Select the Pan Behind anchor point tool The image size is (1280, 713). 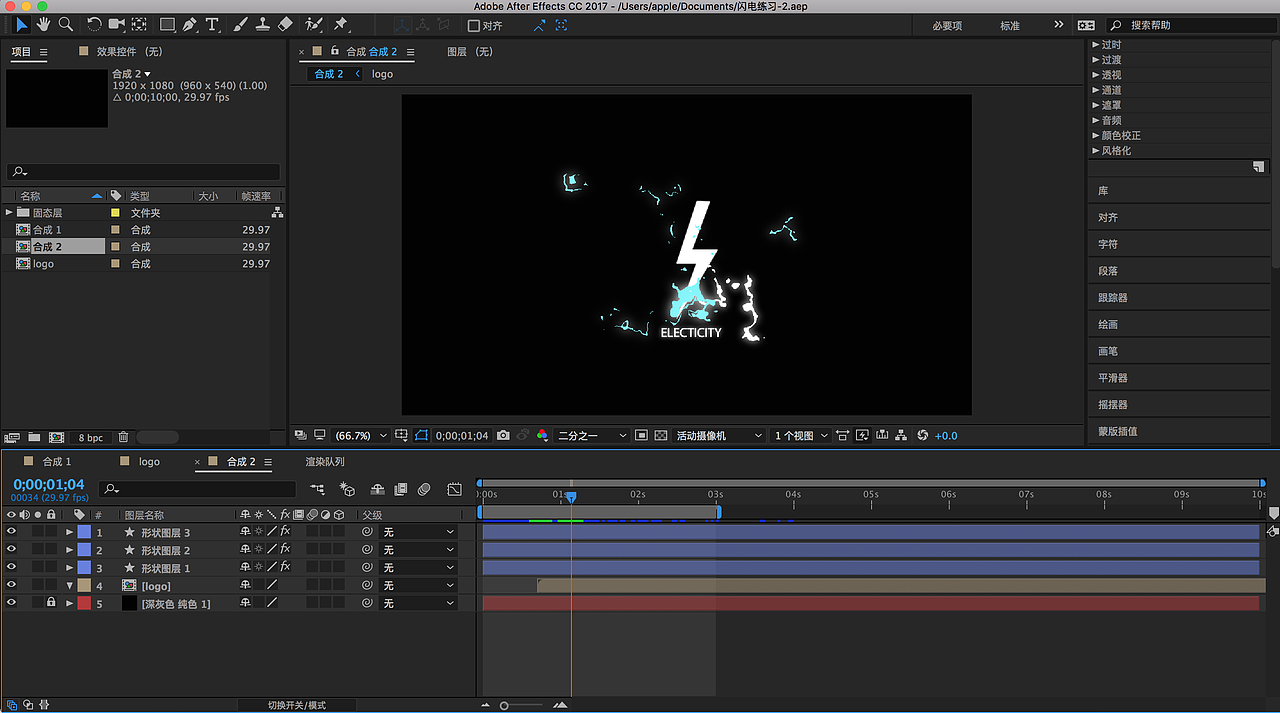click(x=139, y=24)
